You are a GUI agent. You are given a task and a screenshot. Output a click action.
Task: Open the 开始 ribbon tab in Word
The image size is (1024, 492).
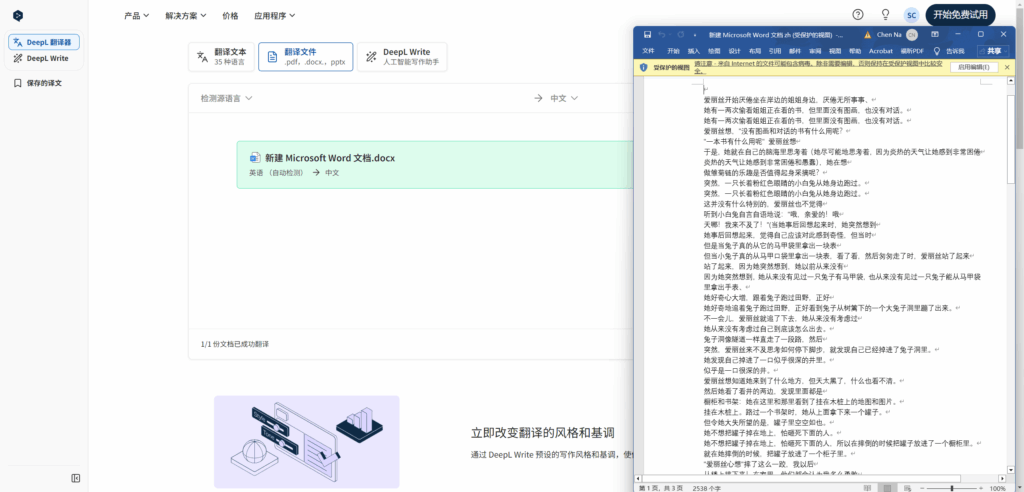(x=673, y=51)
